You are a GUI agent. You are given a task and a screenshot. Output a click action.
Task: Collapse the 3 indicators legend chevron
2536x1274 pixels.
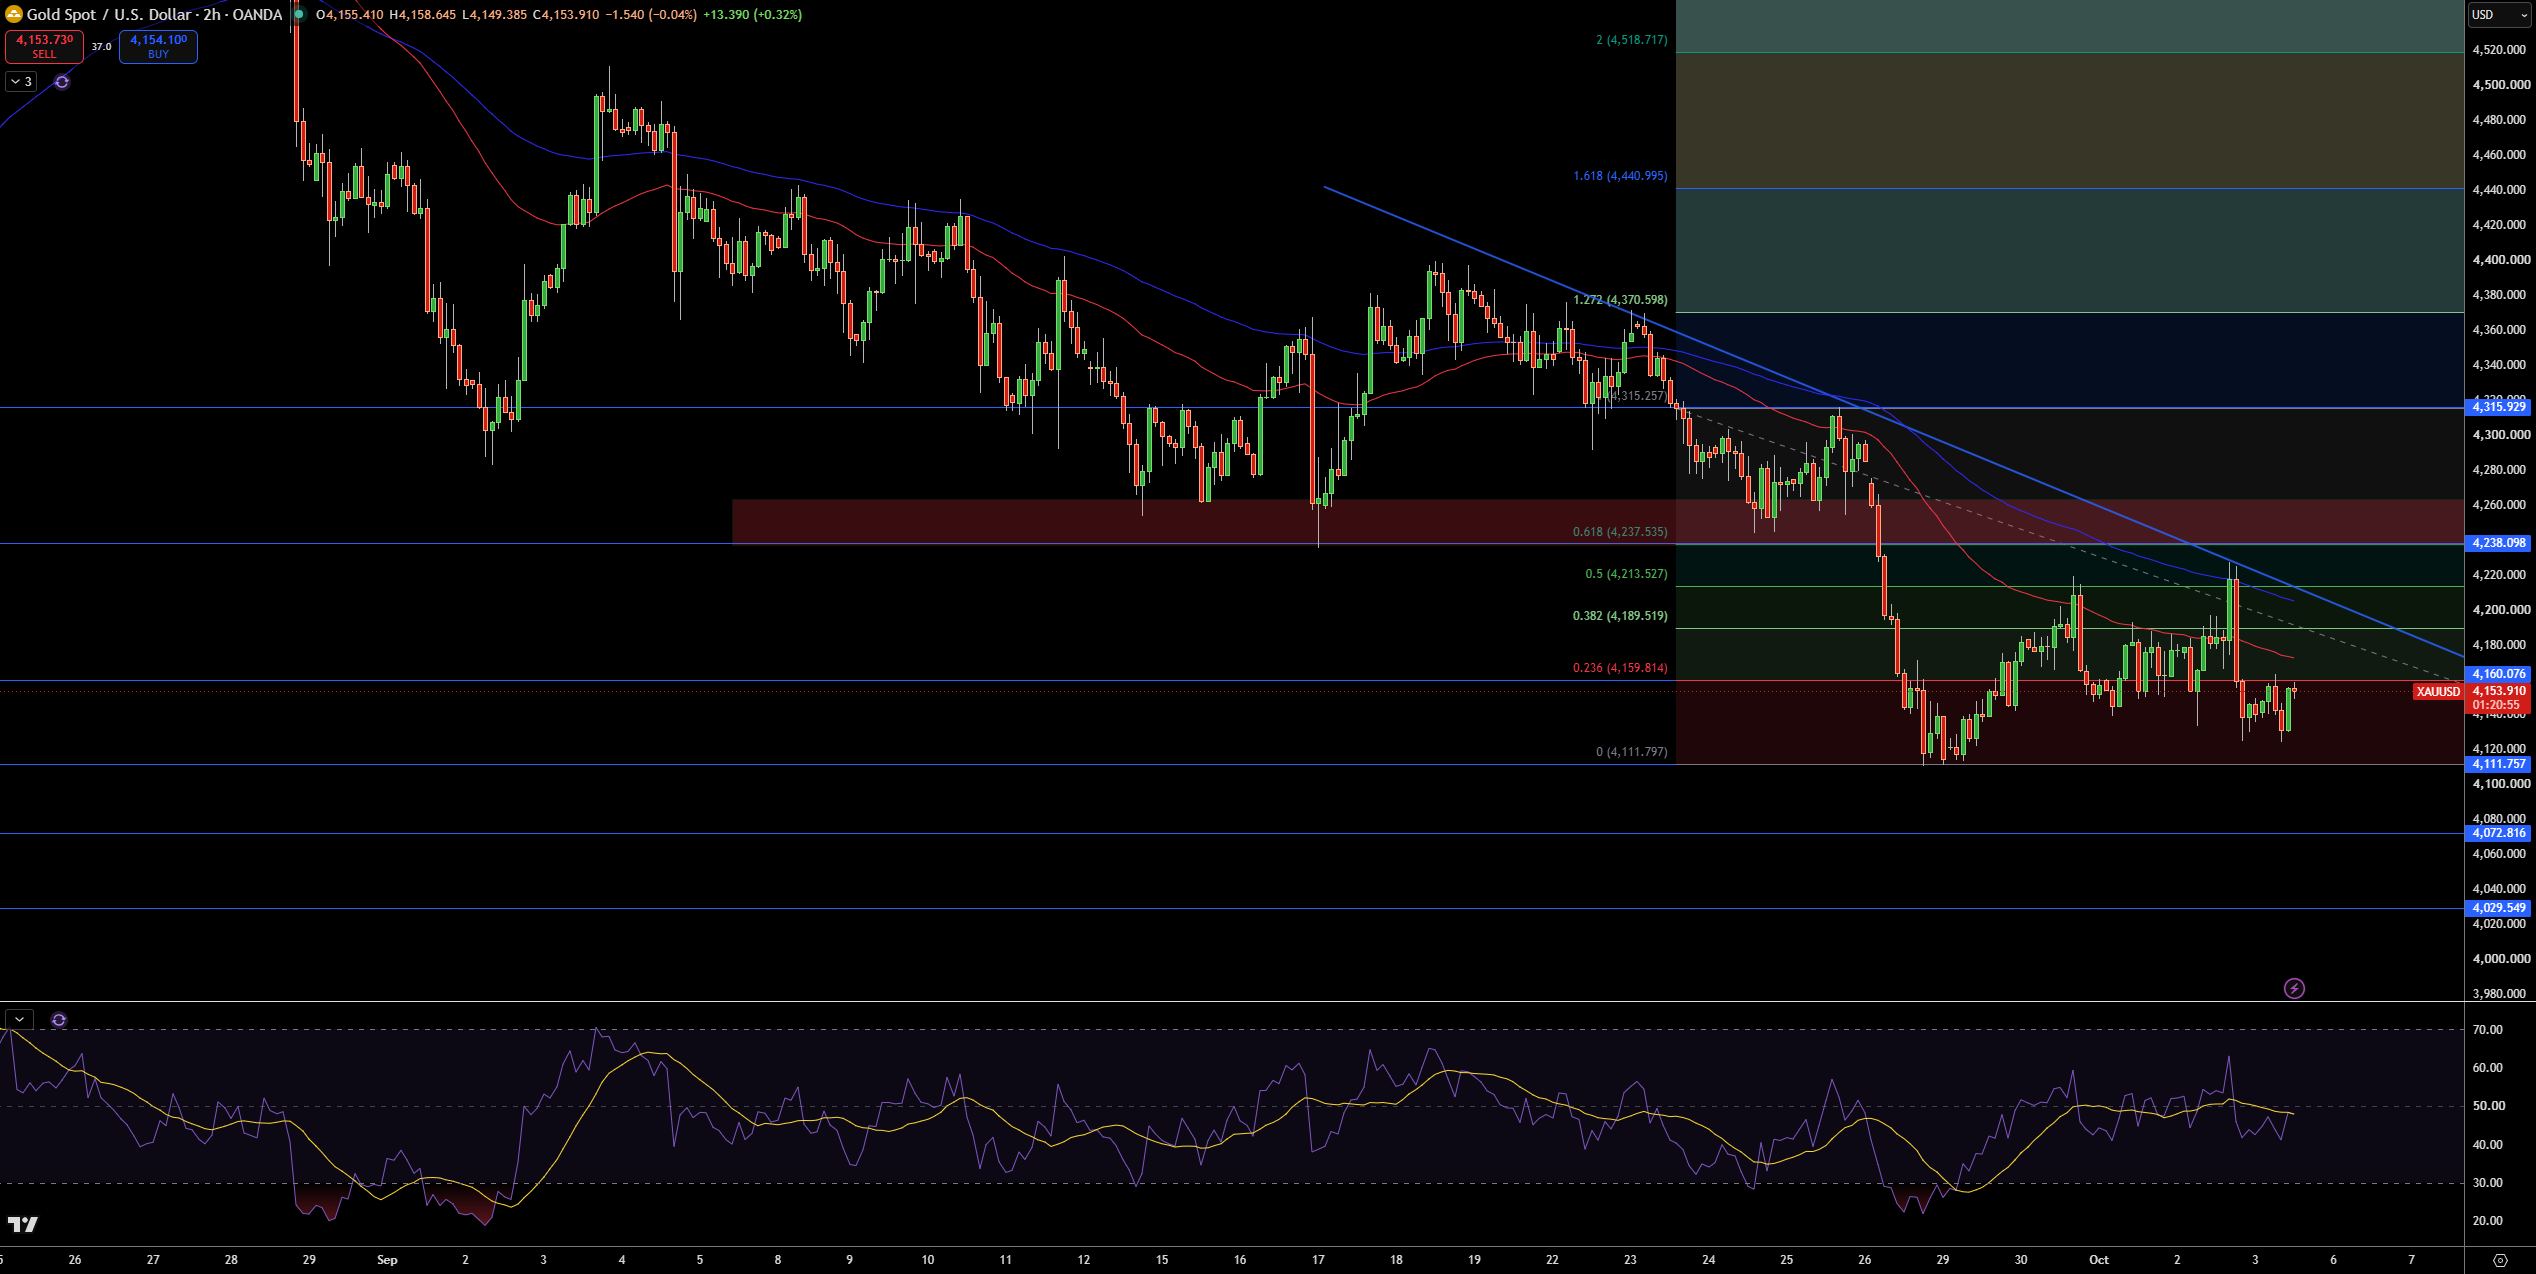pos(21,82)
